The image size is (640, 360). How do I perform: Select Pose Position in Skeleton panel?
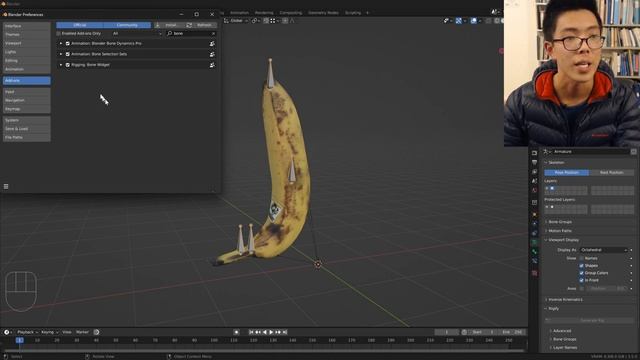(x=567, y=173)
